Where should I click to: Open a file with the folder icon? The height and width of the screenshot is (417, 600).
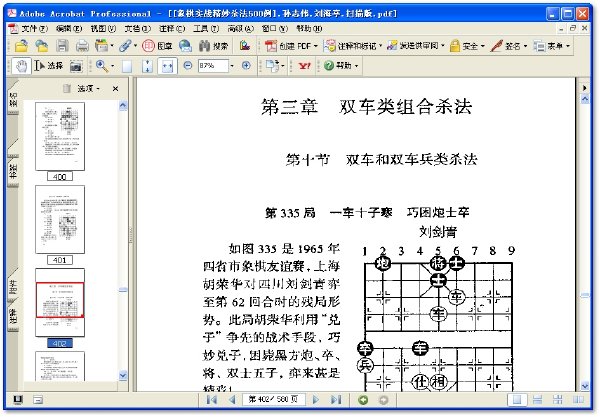[21, 46]
